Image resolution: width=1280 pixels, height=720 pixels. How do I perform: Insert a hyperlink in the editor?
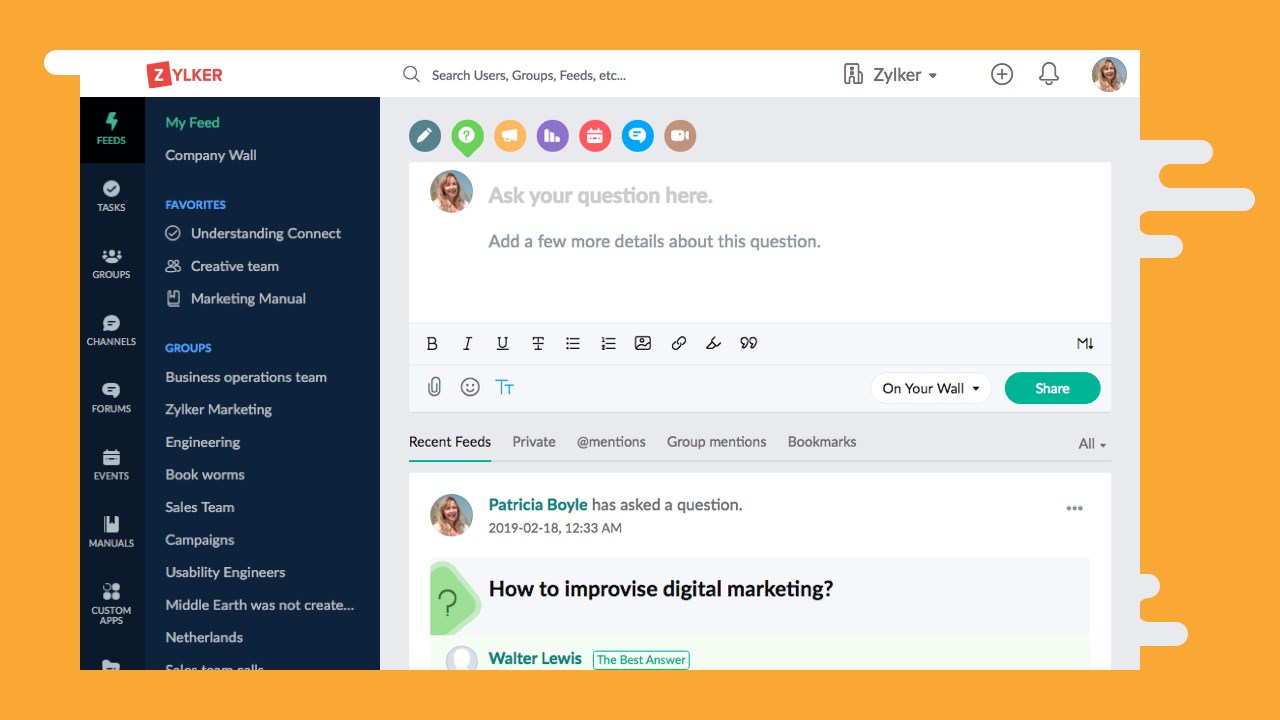click(678, 343)
